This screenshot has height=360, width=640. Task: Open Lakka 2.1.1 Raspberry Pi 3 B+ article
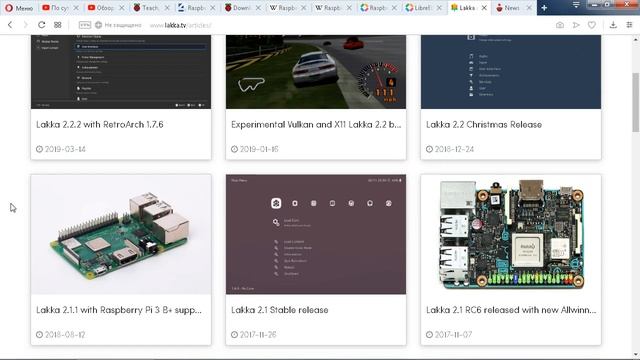click(x=119, y=310)
